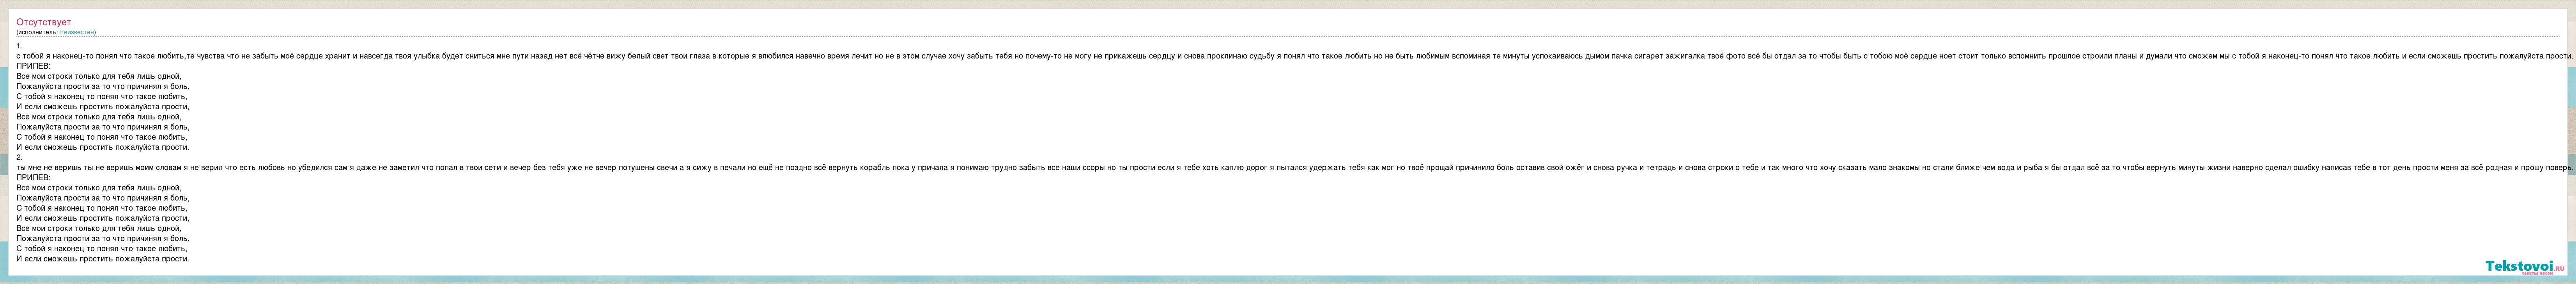Viewport: 2576px width, 284px height.
Task: Click the label "(исполнитель:" beside Неизвестен
Action: click(37, 32)
